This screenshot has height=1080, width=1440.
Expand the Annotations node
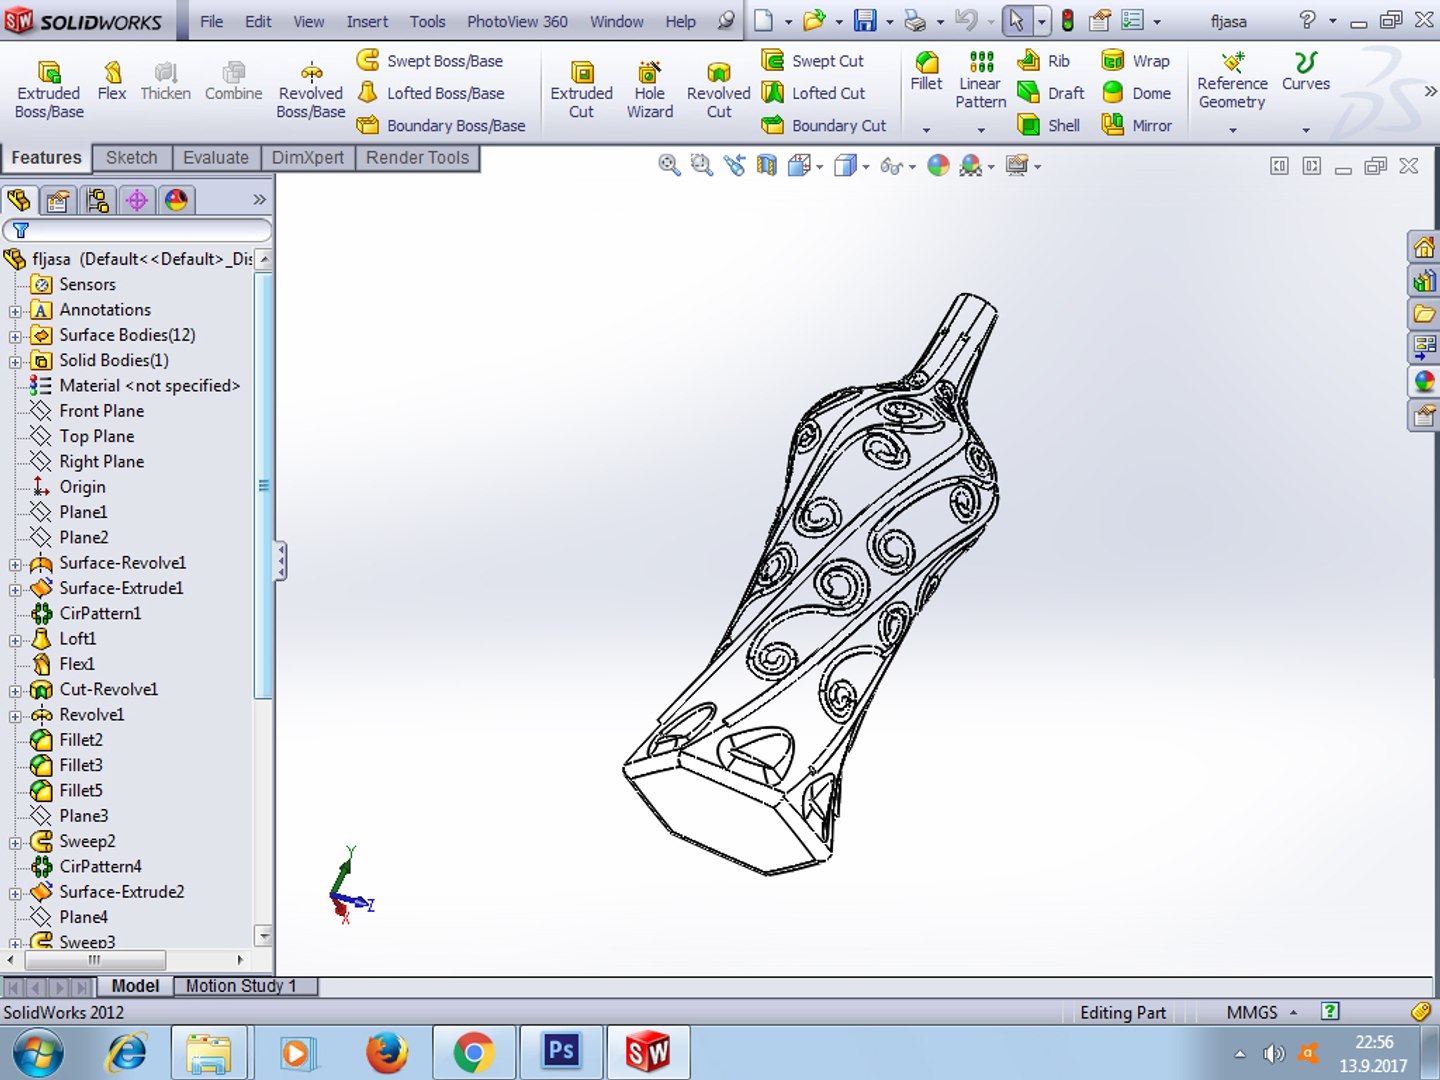[15, 311]
